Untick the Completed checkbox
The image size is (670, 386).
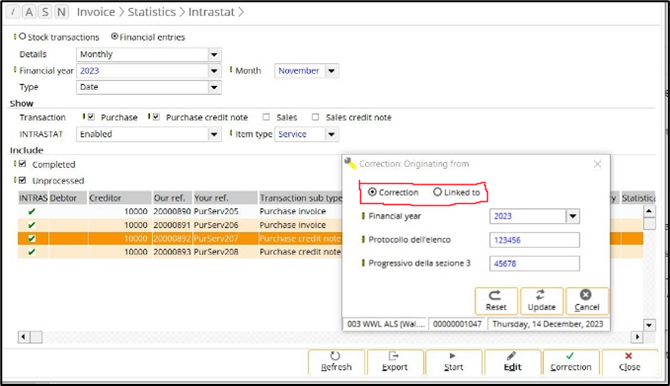coord(23,164)
